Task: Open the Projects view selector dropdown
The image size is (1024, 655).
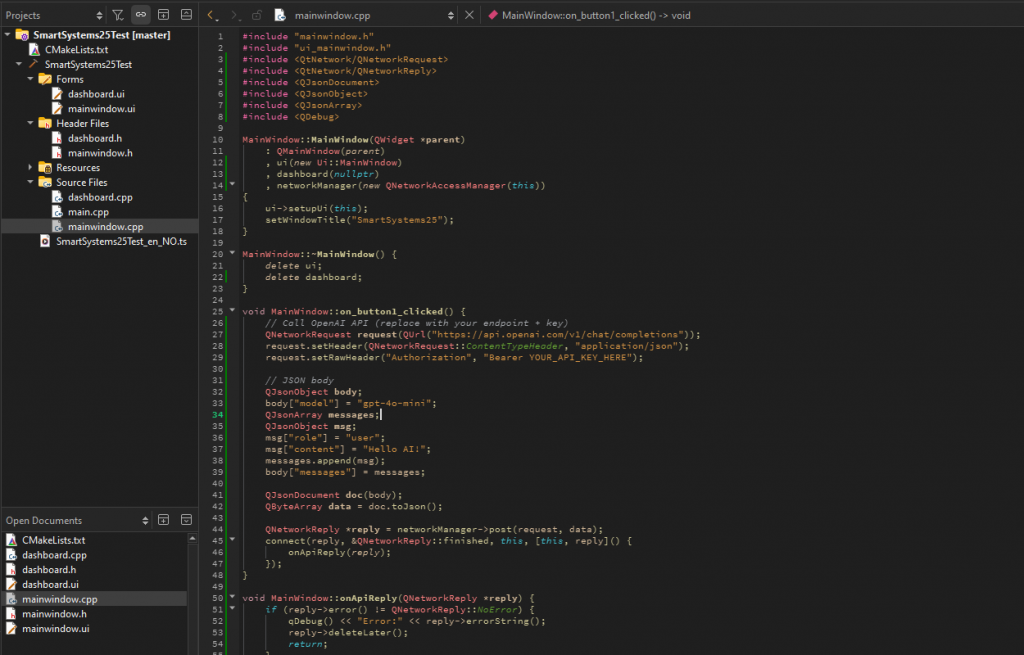Action: 99,15
